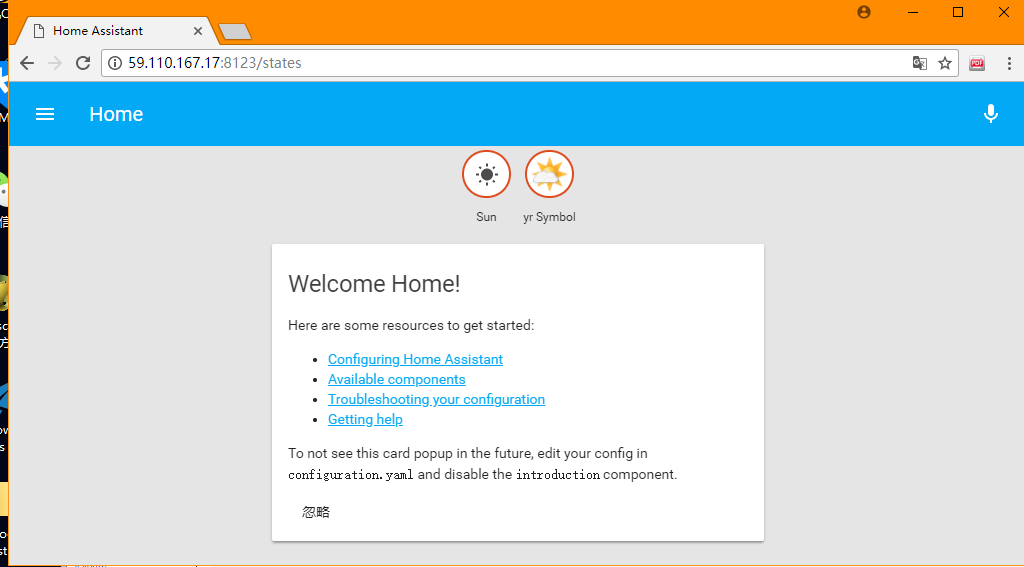
Task: Open Chrome user profile icon
Action: click(x=864, y=12)
